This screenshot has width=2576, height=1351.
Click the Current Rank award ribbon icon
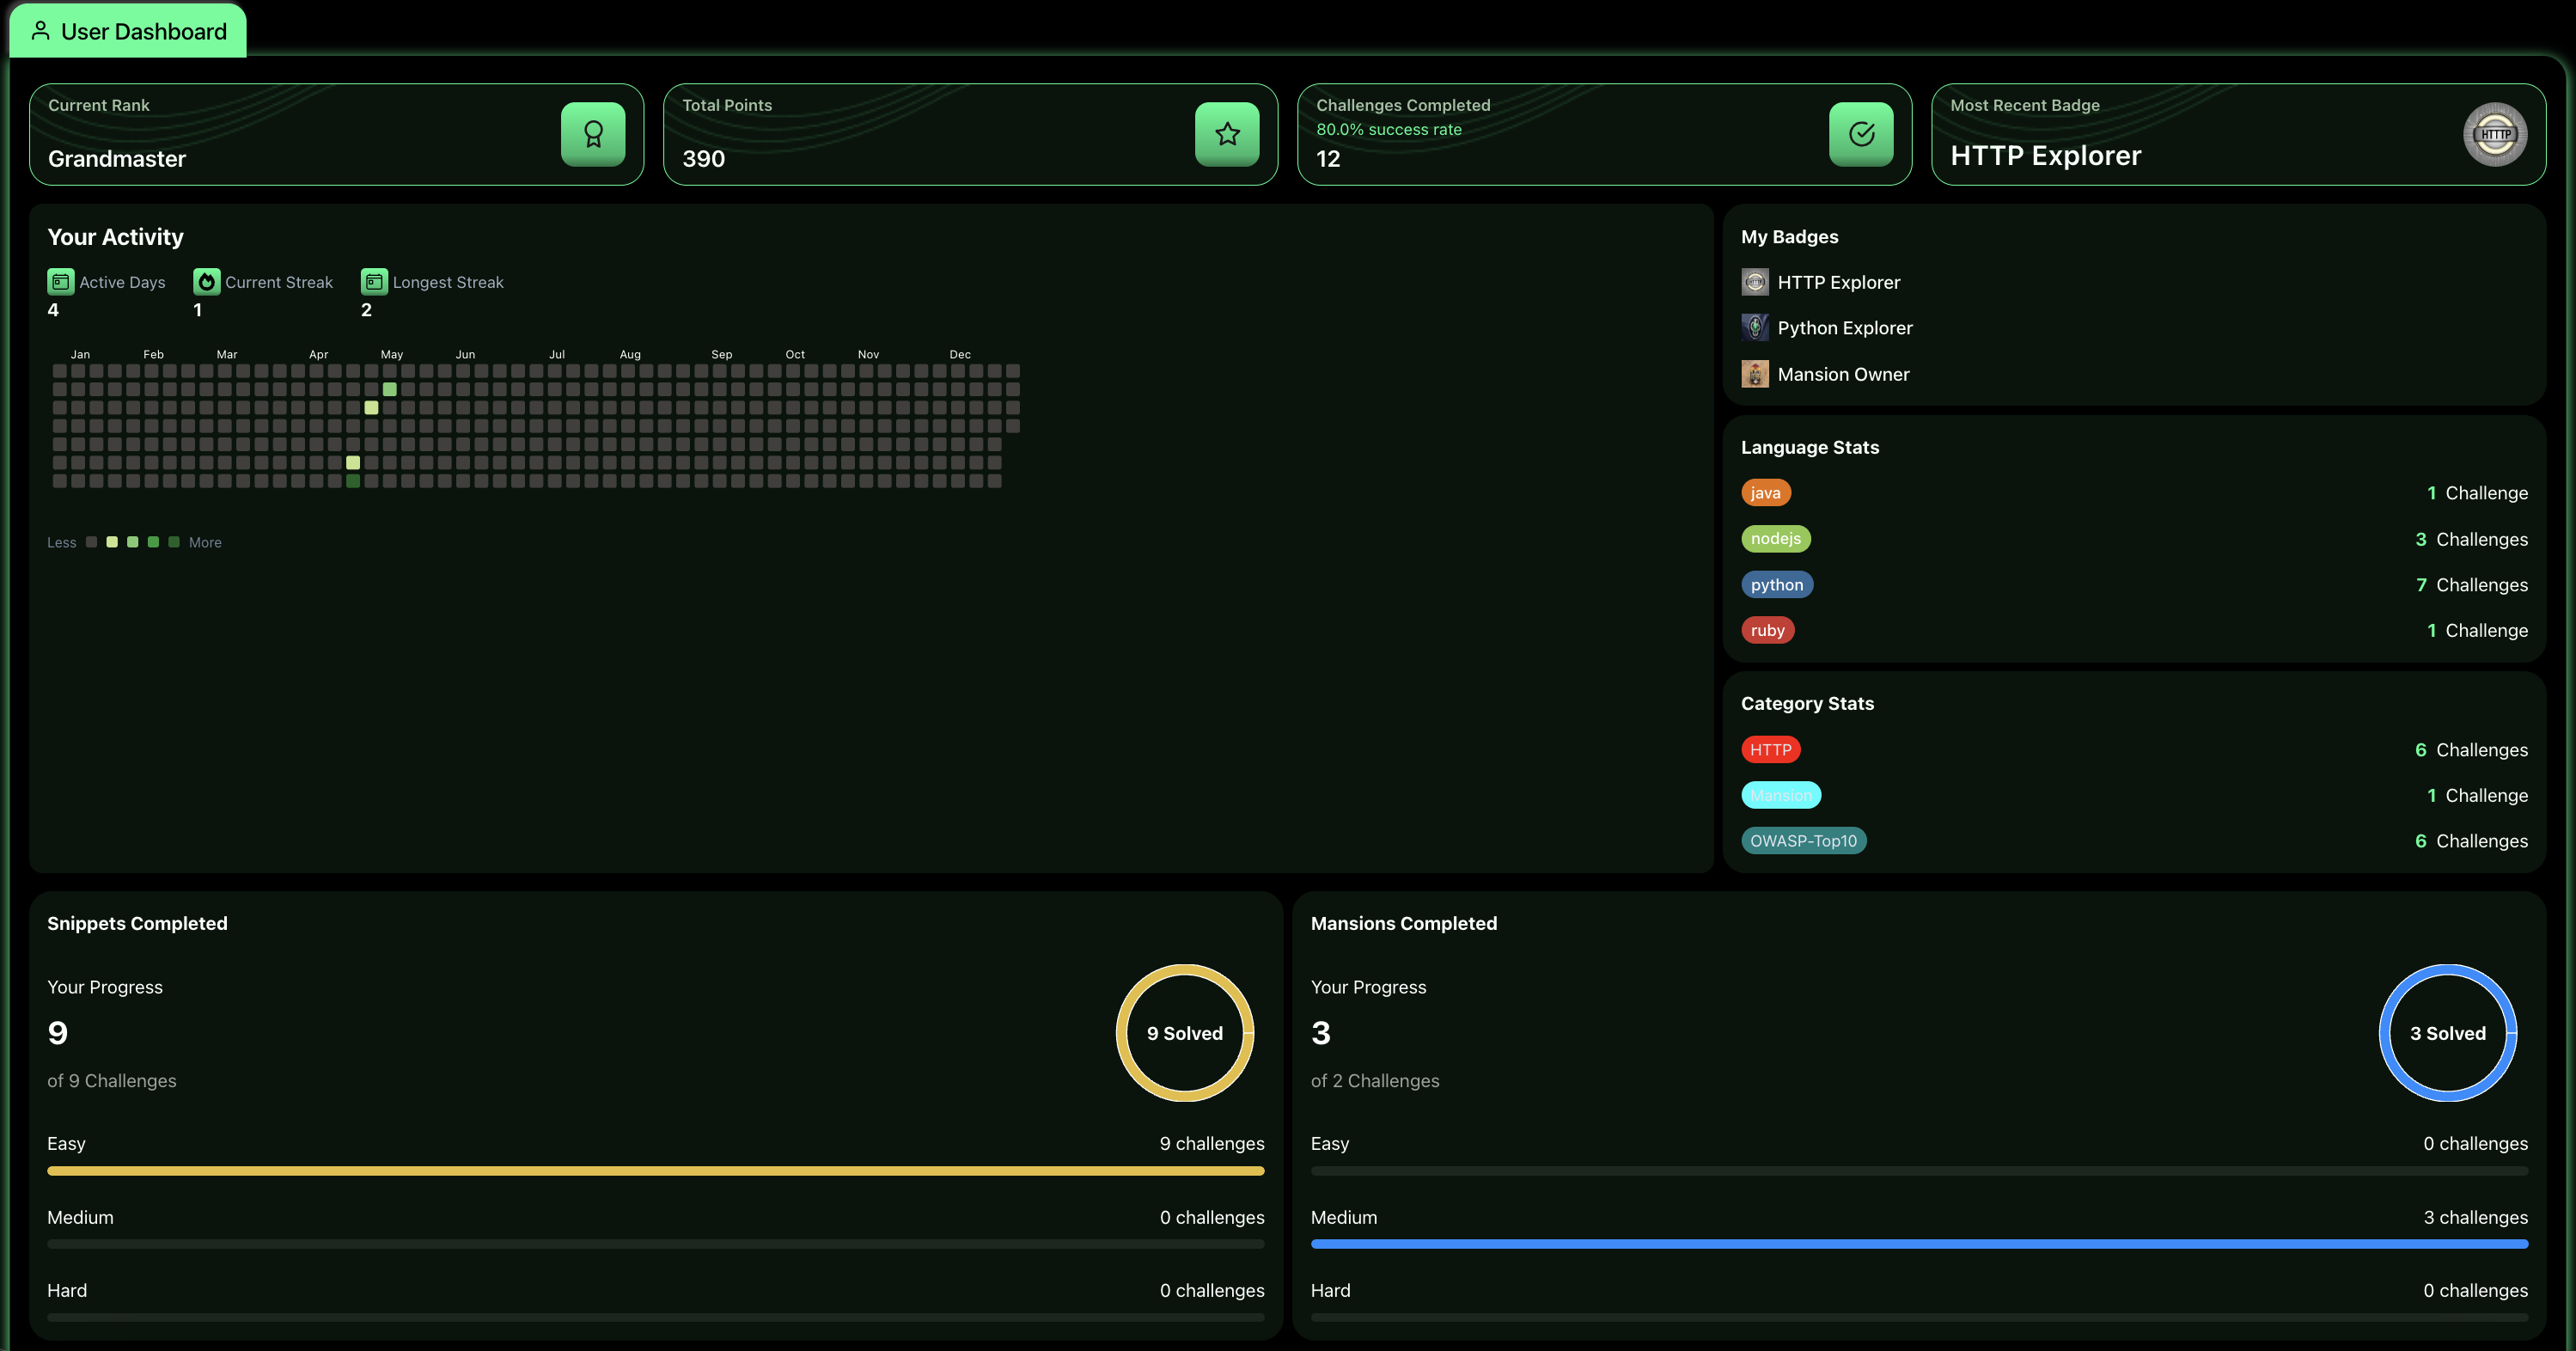point(593,134)
